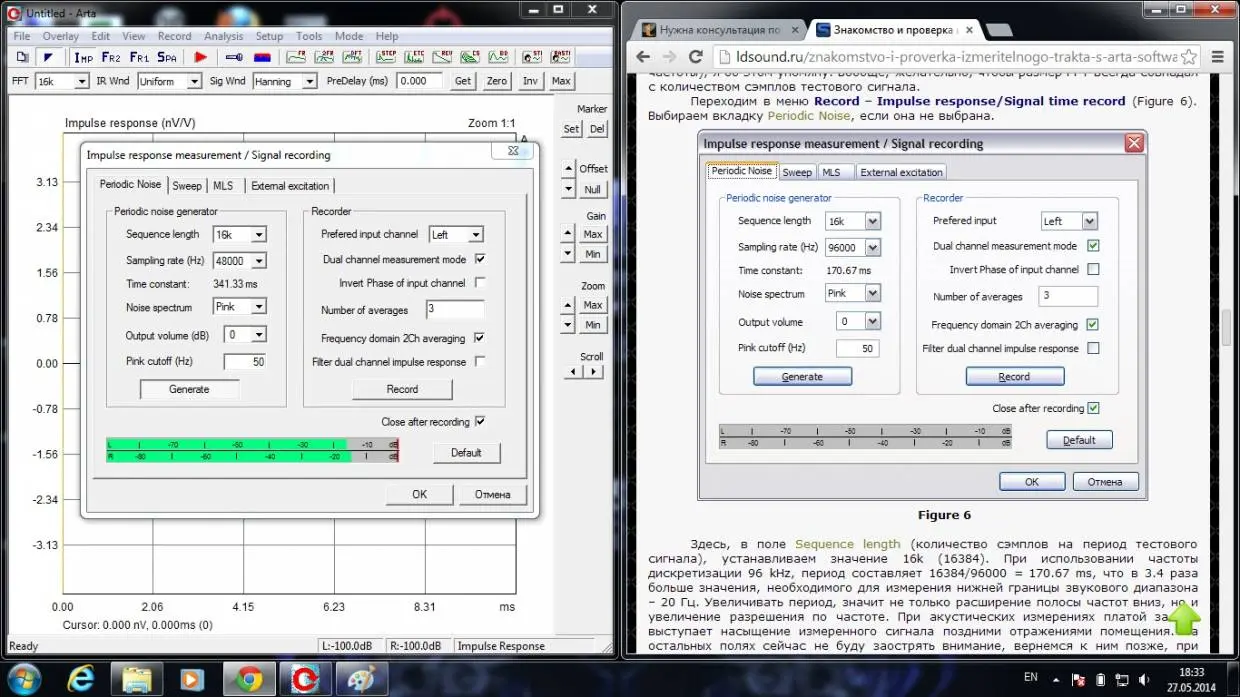Open the Analysis menu
This screenshot has height=697, width=1240.
pos(223,36)
